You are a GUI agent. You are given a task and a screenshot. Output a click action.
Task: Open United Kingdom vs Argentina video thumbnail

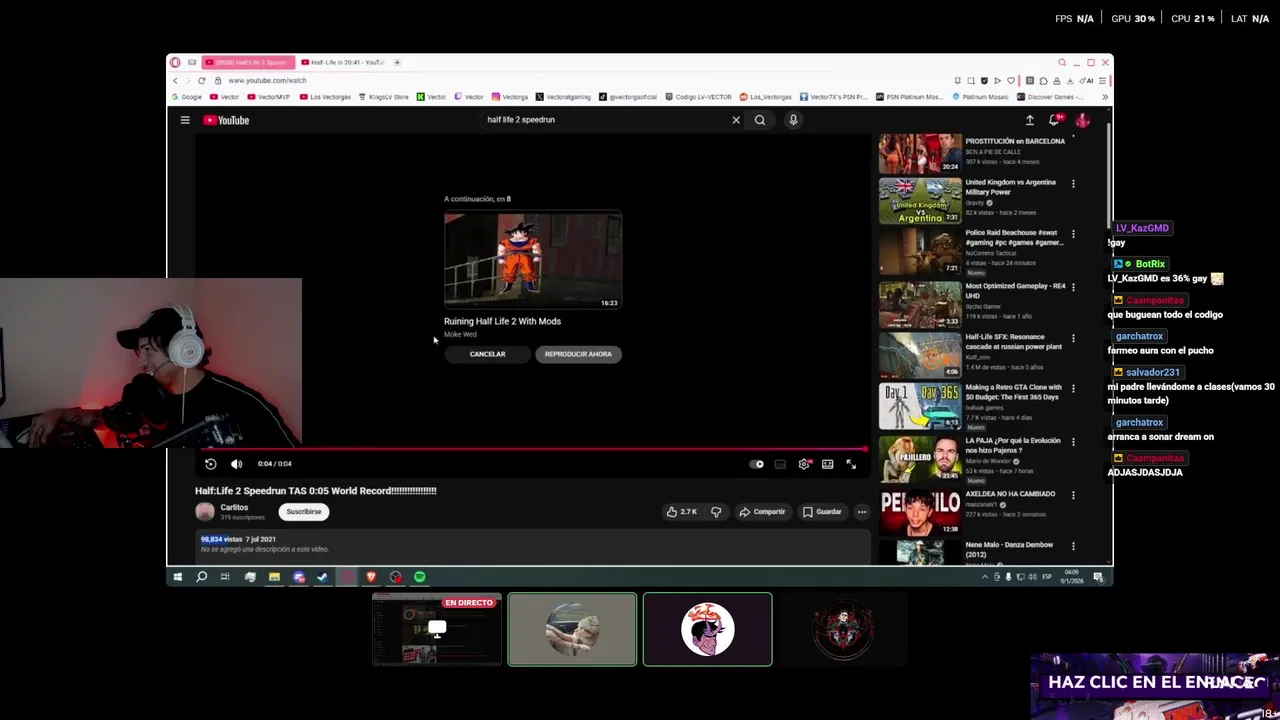click(x=920, y=201)
